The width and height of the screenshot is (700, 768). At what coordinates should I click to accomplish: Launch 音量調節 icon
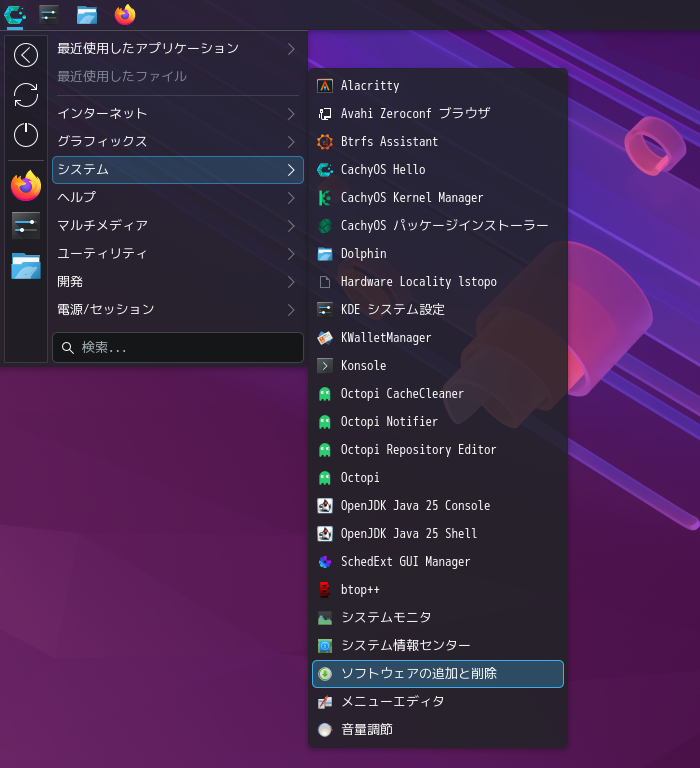[x=325, y=729]
